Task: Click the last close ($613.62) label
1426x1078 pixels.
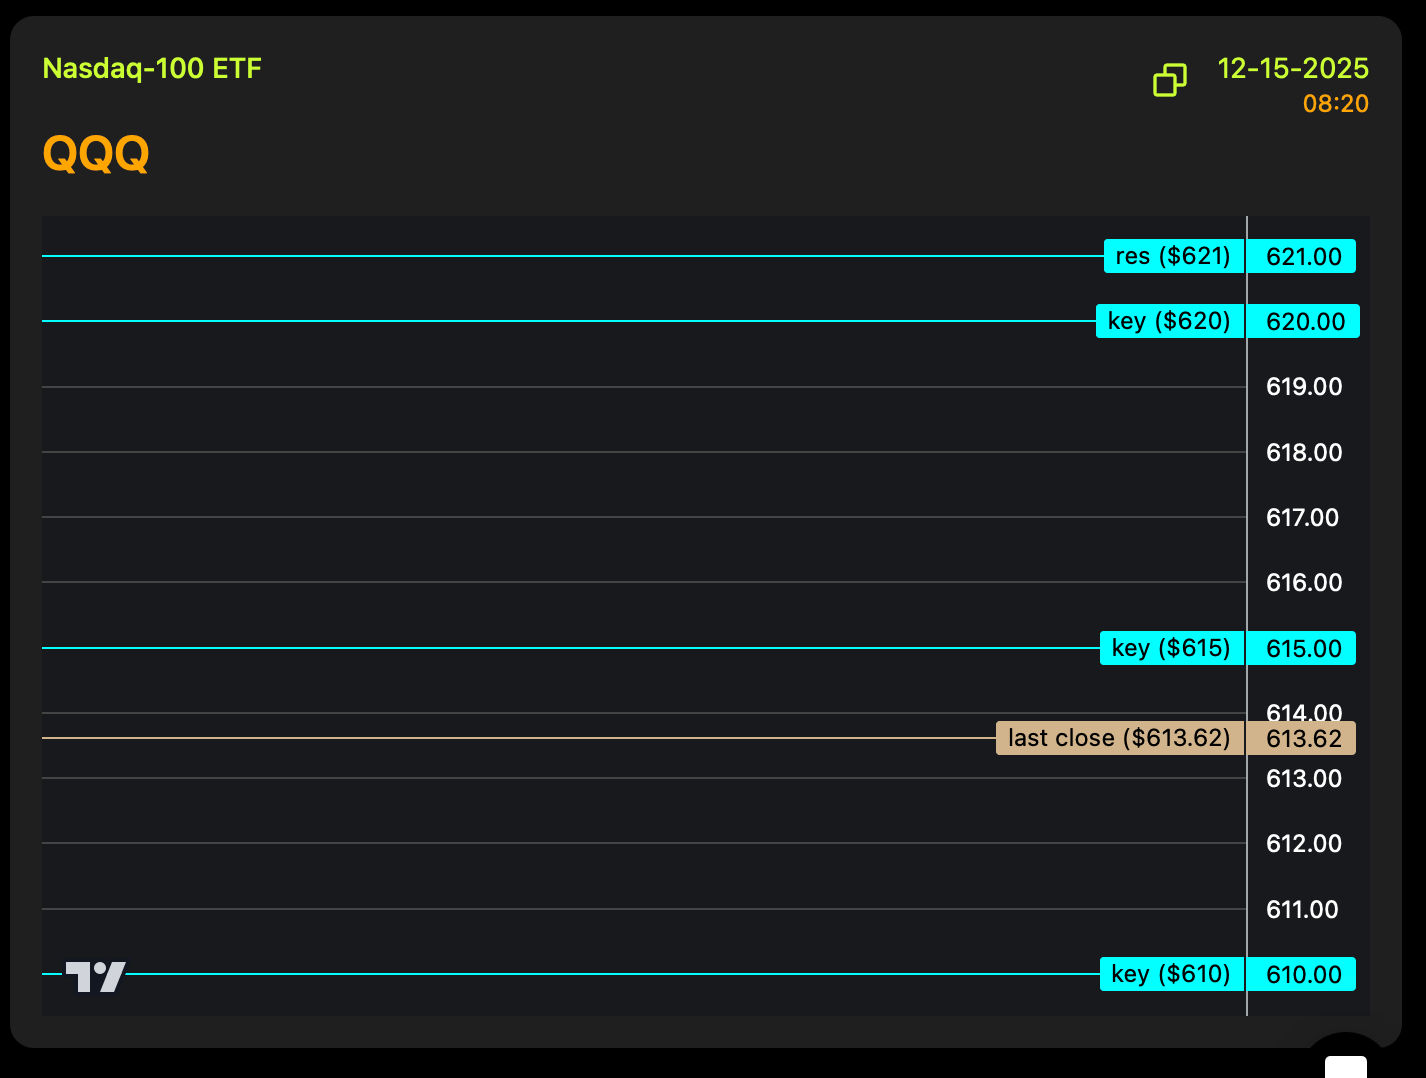Action: point(1119,738)
